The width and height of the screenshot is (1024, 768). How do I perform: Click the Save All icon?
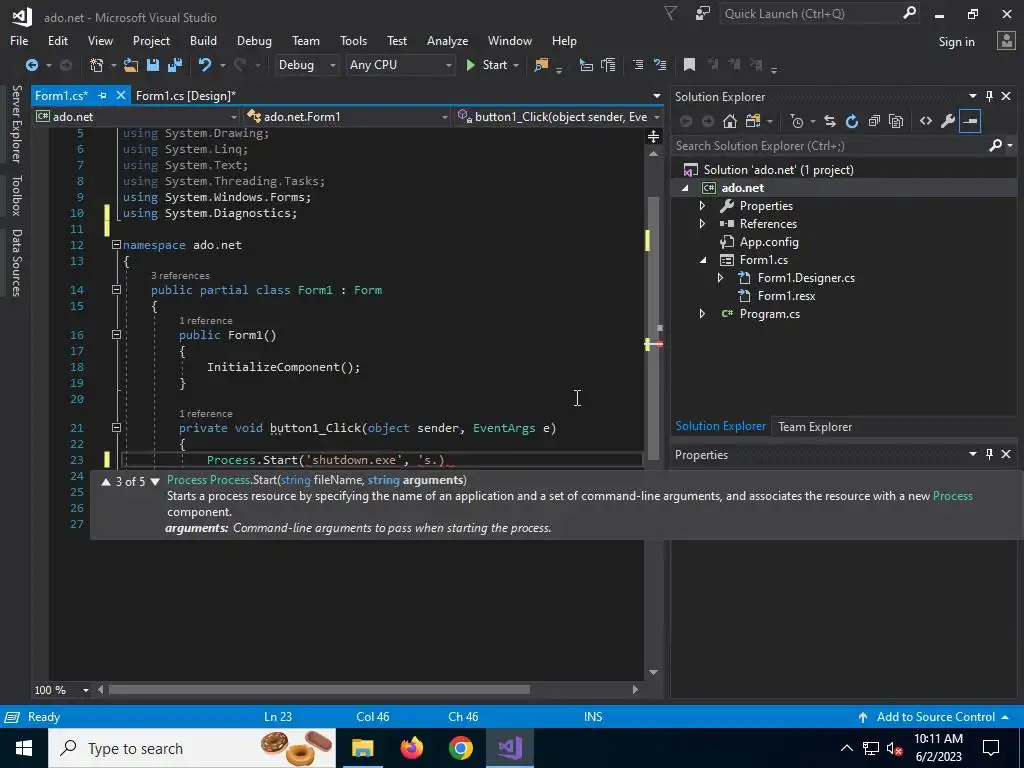[174, 65]
